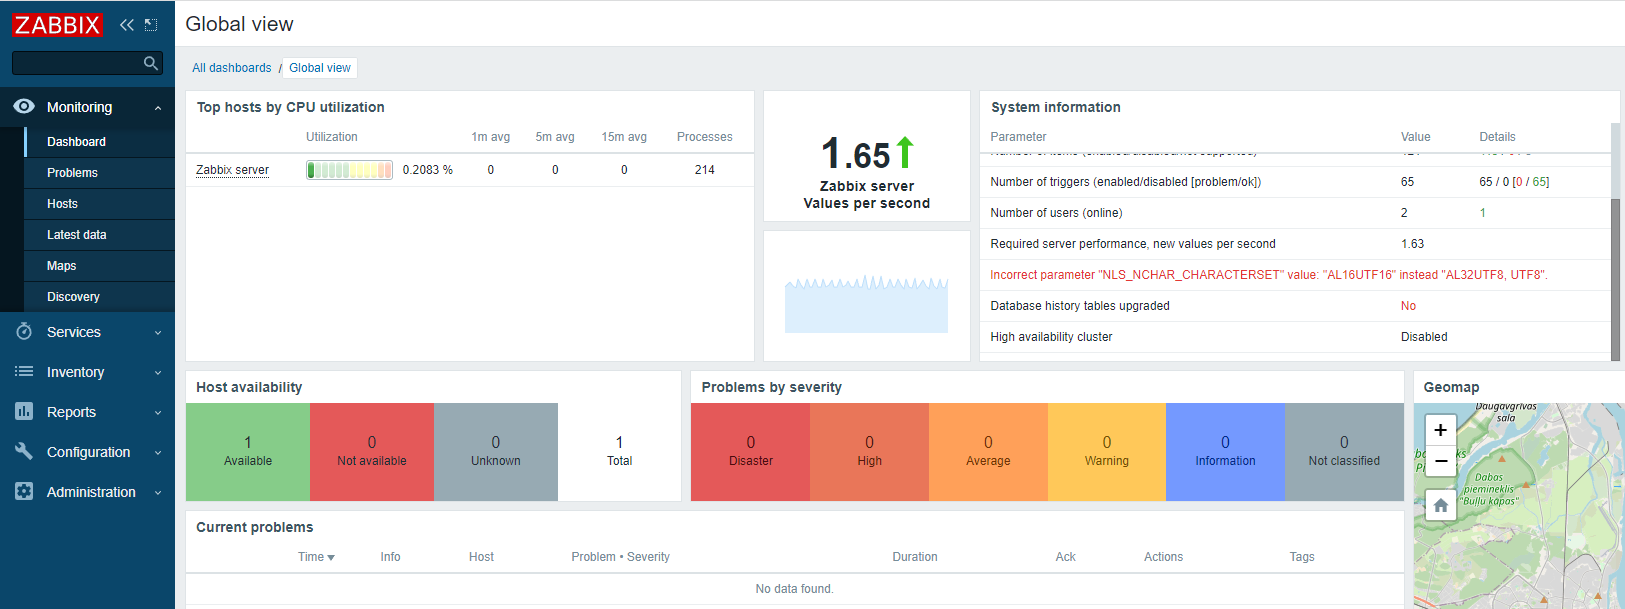Click the sidebar hide icon
Viewport: 1625px width, 609px height.
tap(151, 25)
